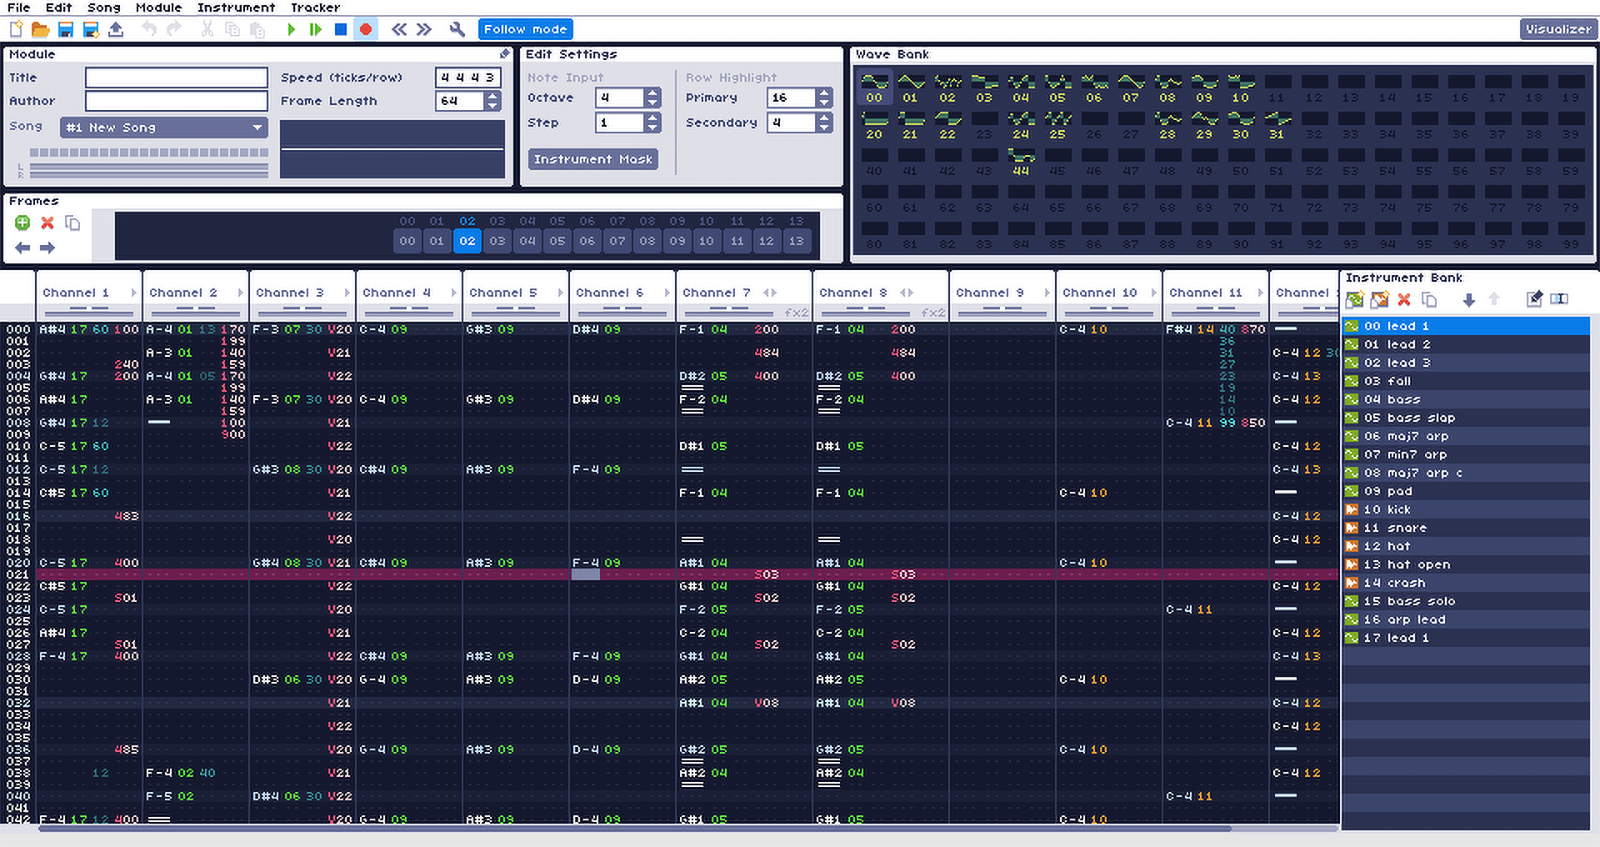Viewport: 1600px width, 847px height.
Task: Increase the Frame Length spinner
Action: click(492, 96)
